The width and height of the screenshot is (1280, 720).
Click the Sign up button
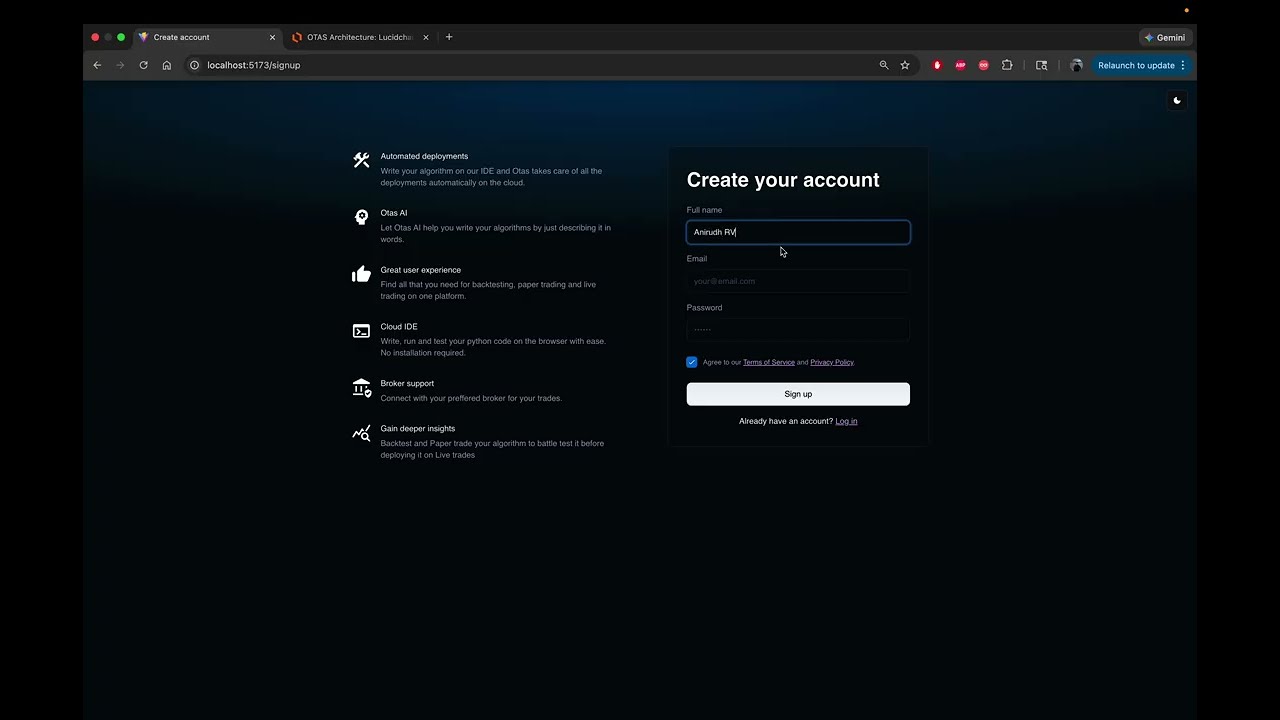798,394
